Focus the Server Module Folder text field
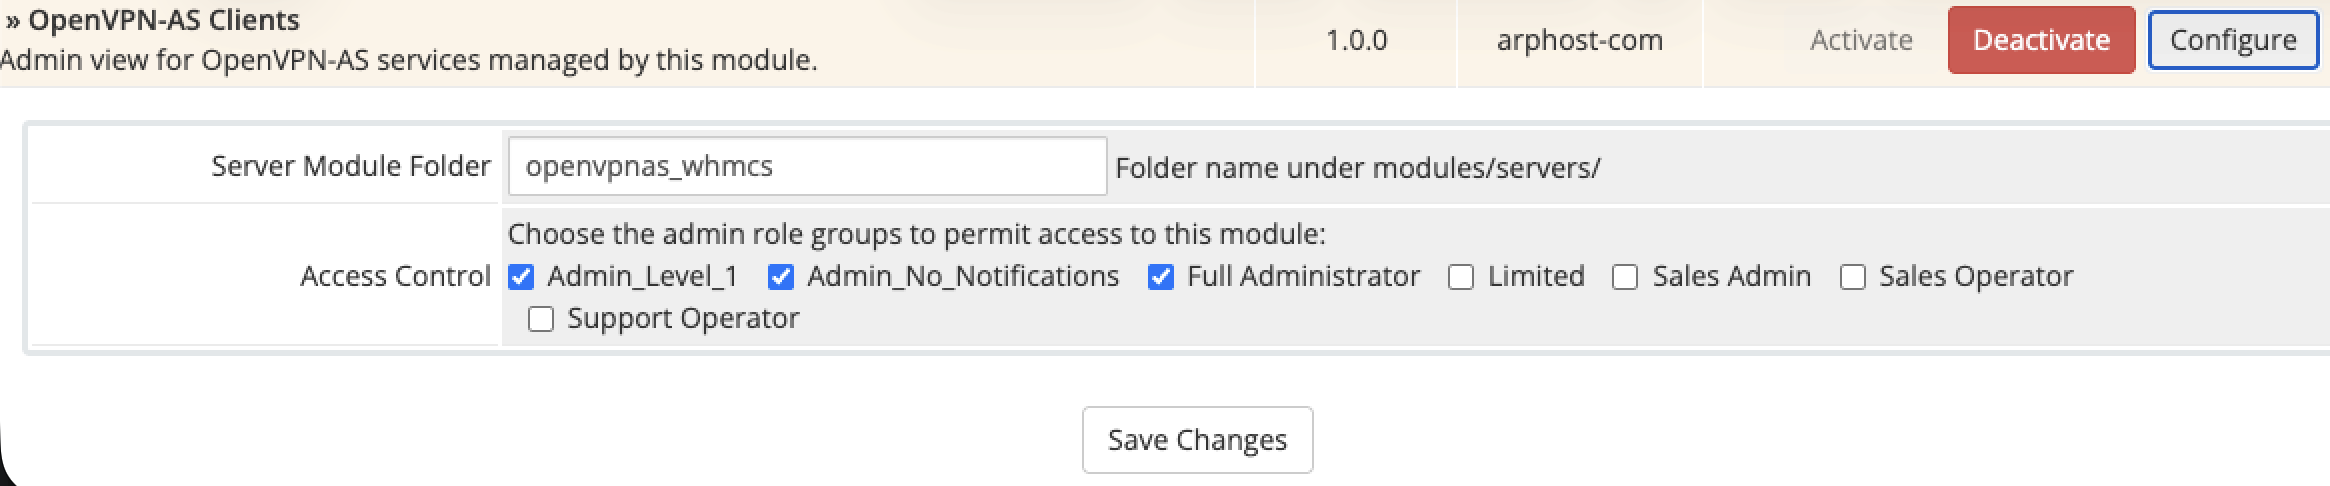This screenshot has width=2330, height=486. 806,166
